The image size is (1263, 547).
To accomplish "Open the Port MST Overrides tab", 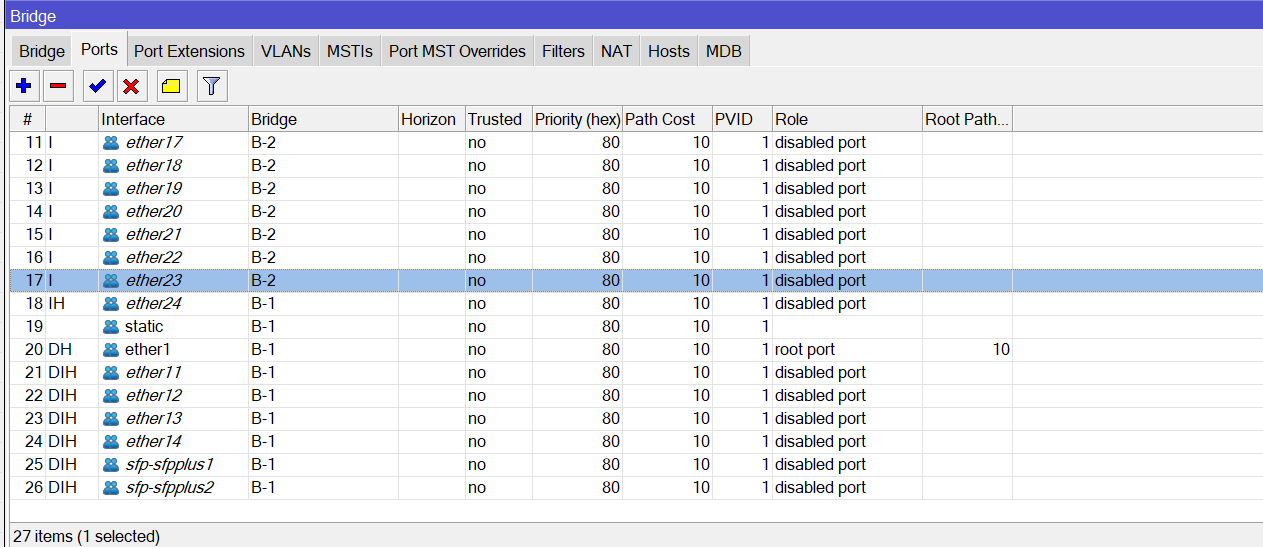I will pyautogui.click(x=457, y=51).
